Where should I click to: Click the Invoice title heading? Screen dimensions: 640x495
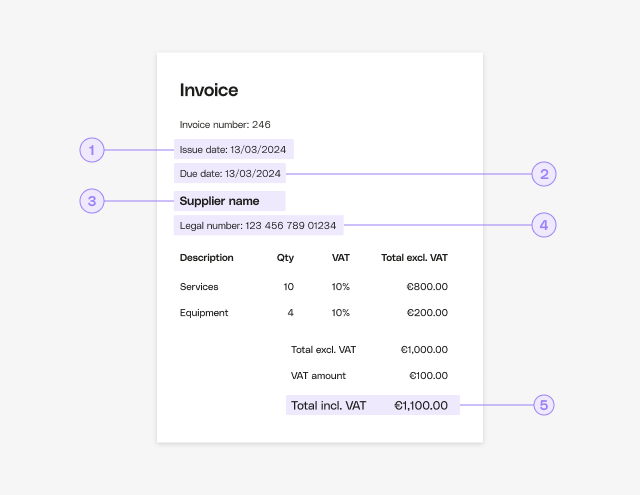pos(209,90)
